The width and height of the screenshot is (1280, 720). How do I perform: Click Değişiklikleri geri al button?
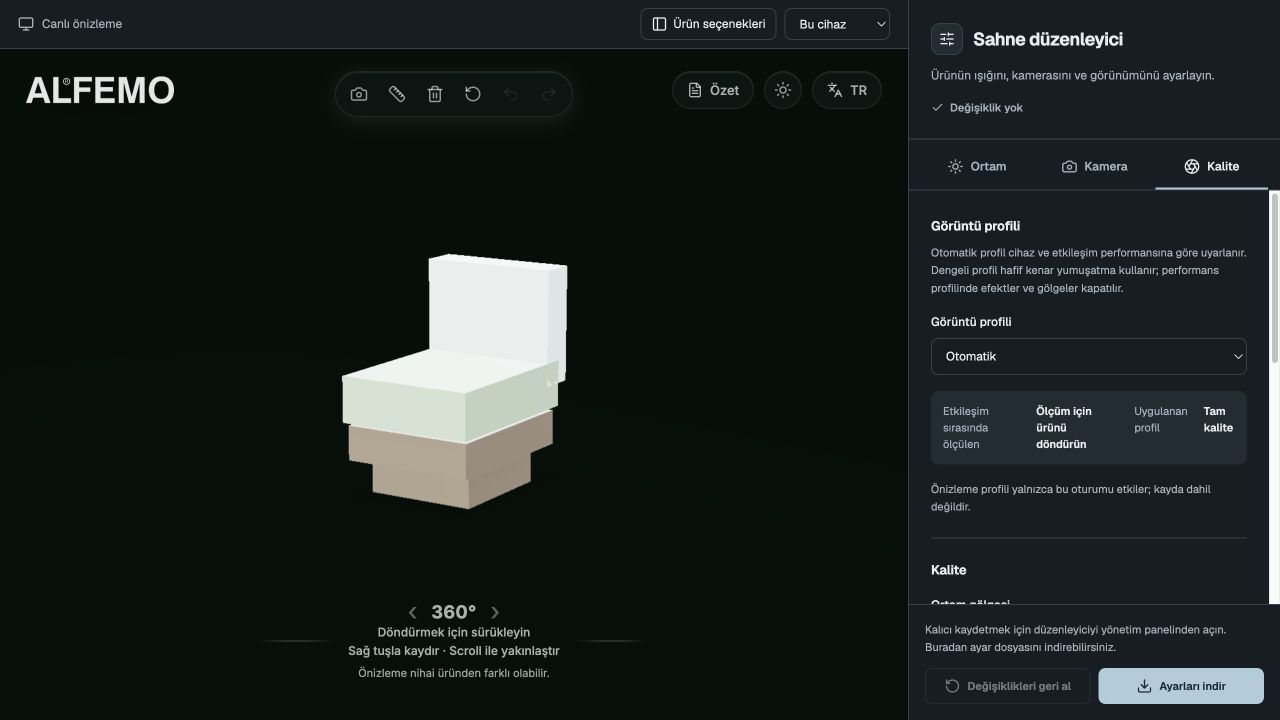pos(1008,686)
